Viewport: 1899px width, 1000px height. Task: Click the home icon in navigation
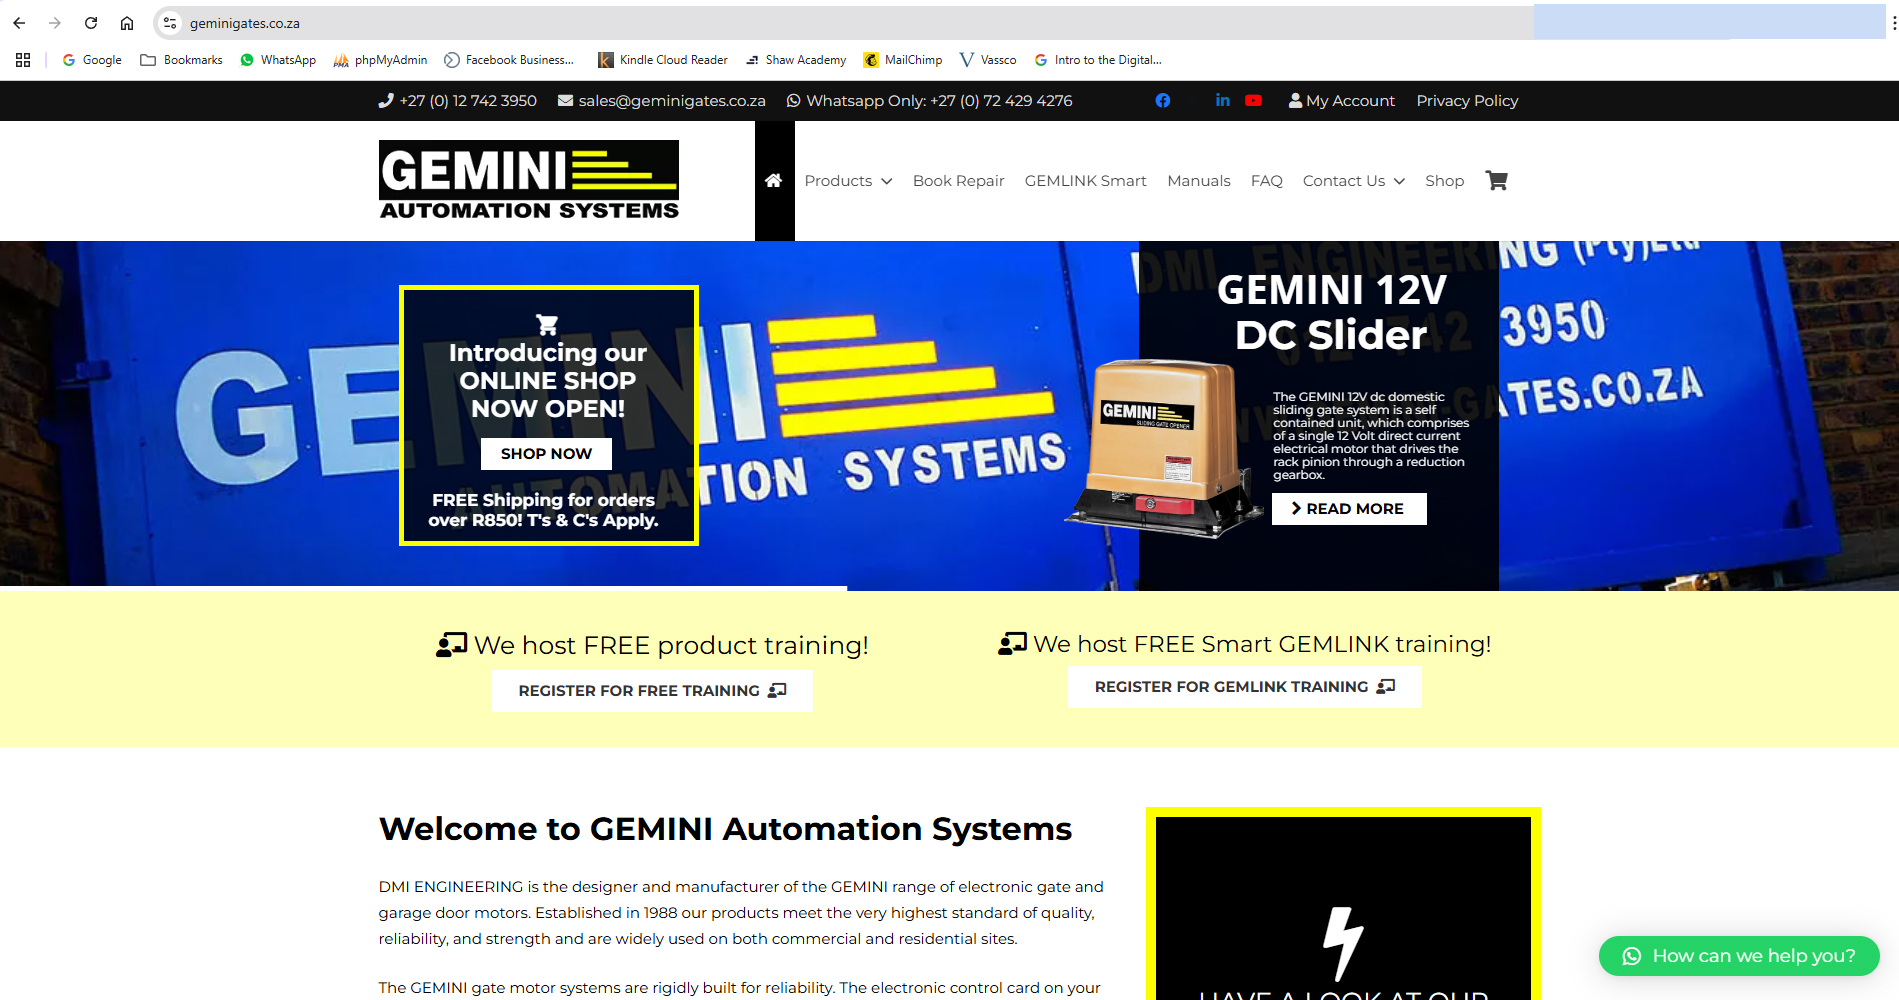tap(773, 181)
